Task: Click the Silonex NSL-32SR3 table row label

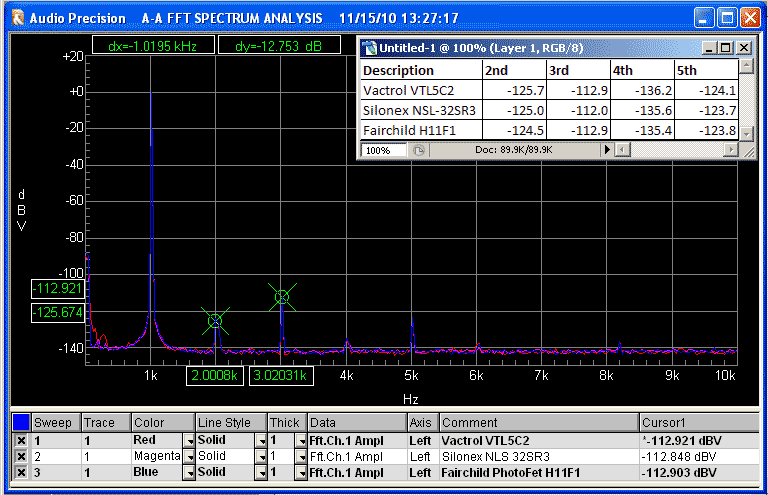Action: pyautogui.click(x=419, y=111)
